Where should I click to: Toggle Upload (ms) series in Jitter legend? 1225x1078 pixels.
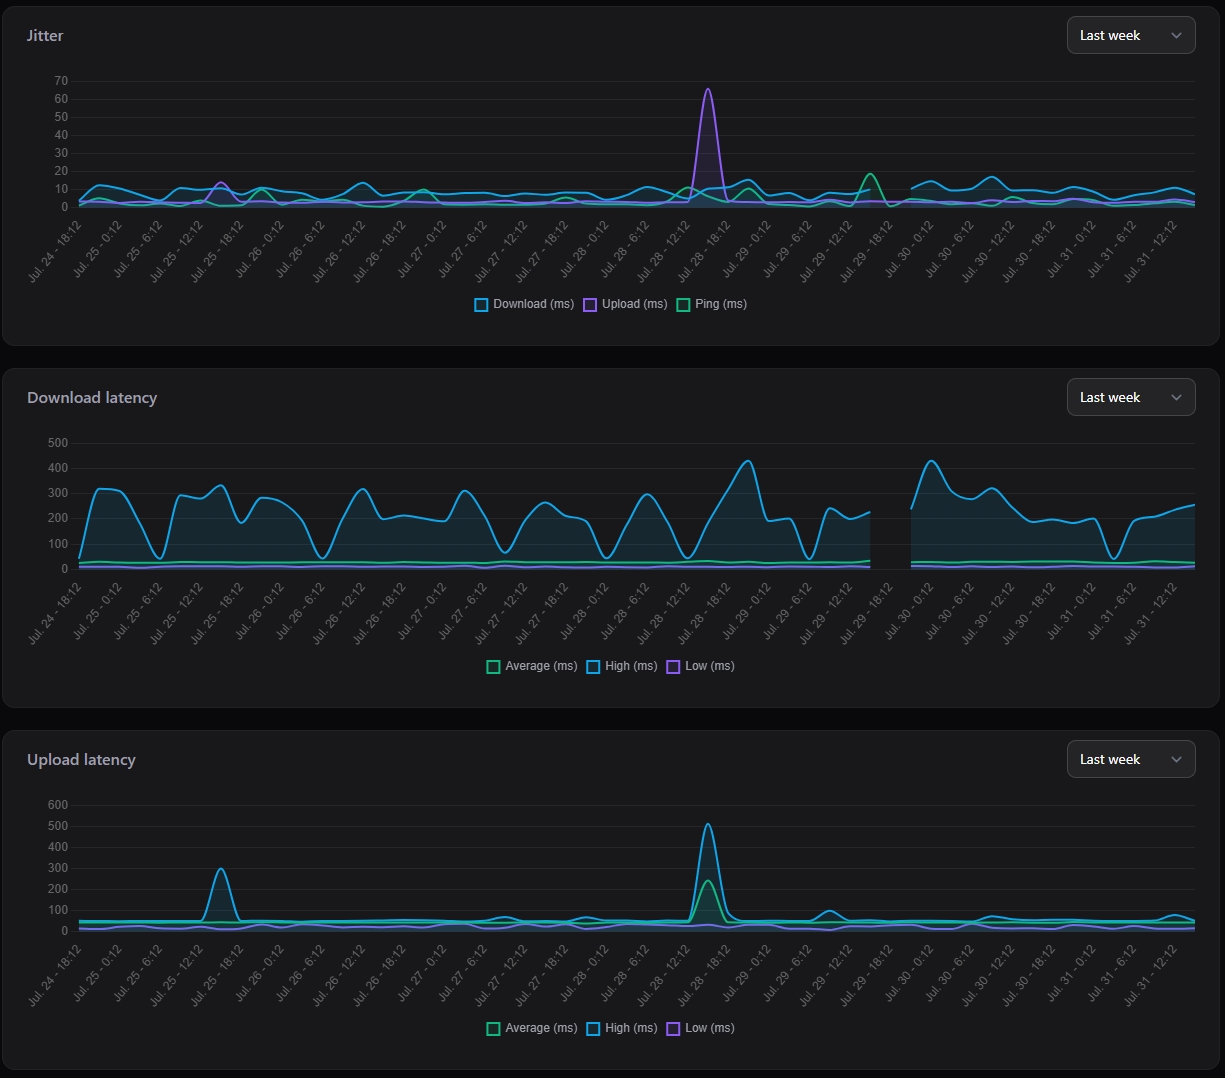(x=625, y=304)
